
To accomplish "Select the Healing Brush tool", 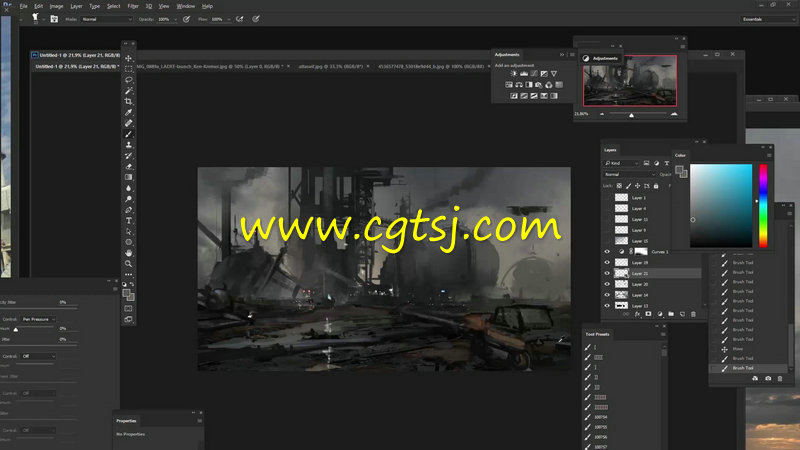I will 129,123.
